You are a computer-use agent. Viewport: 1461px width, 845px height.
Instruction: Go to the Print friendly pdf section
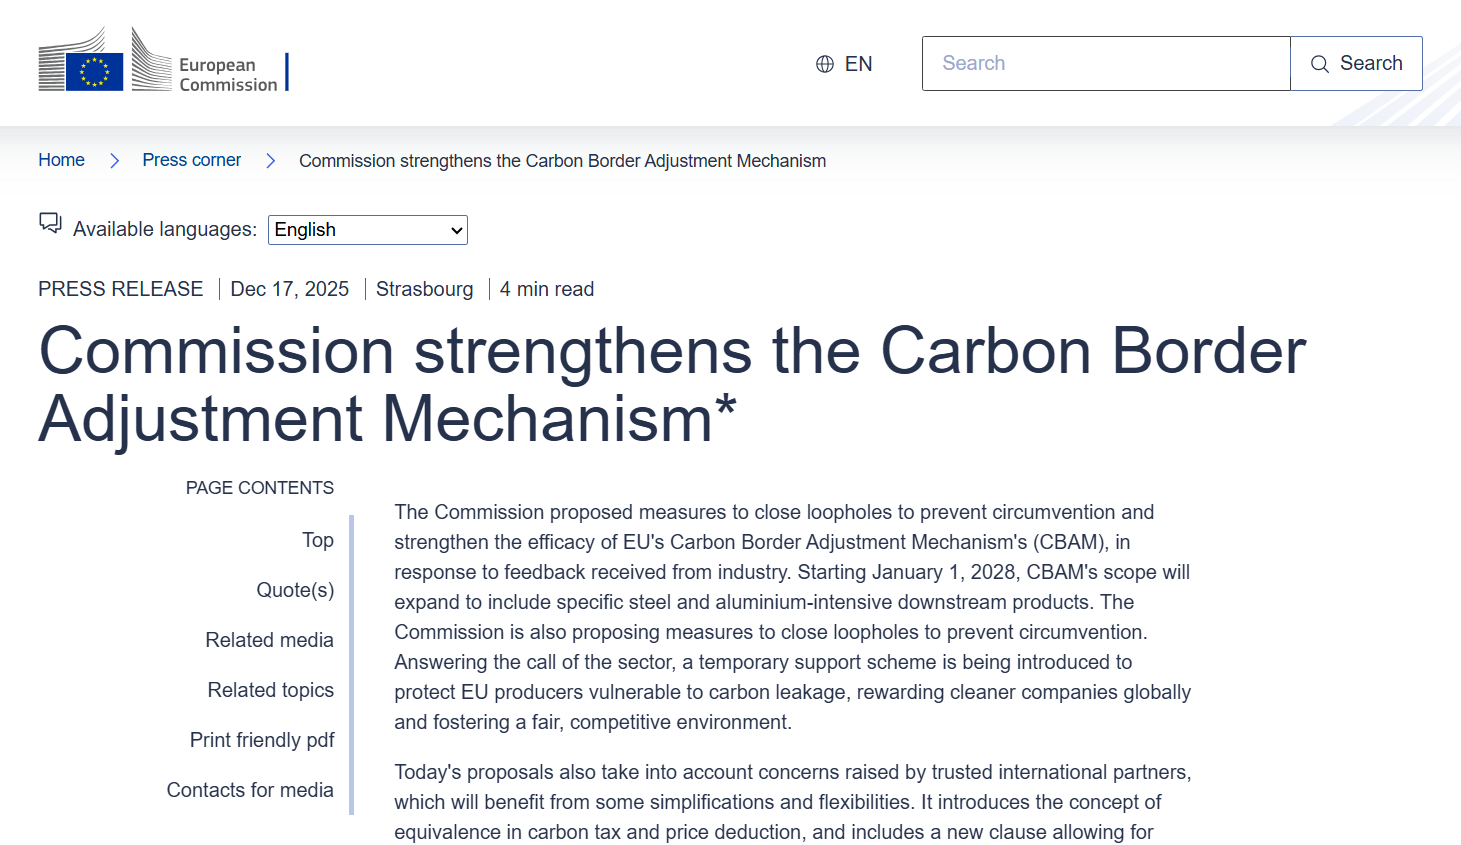(262, 740)
